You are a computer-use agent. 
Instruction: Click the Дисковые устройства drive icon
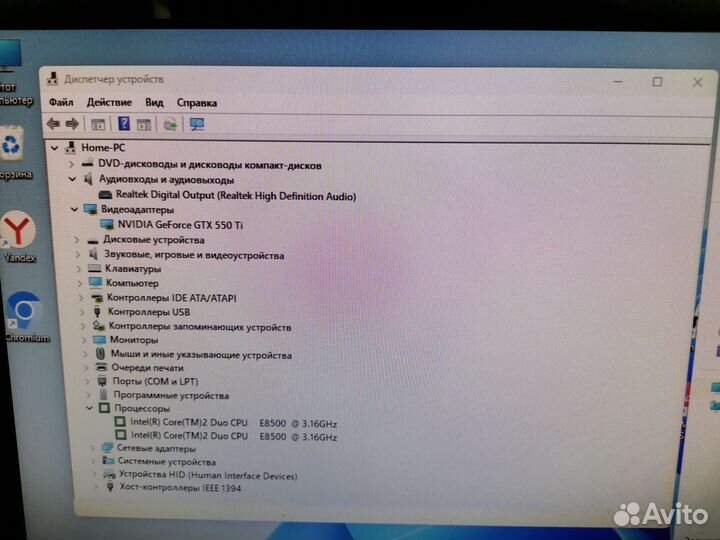coord(93,241)
